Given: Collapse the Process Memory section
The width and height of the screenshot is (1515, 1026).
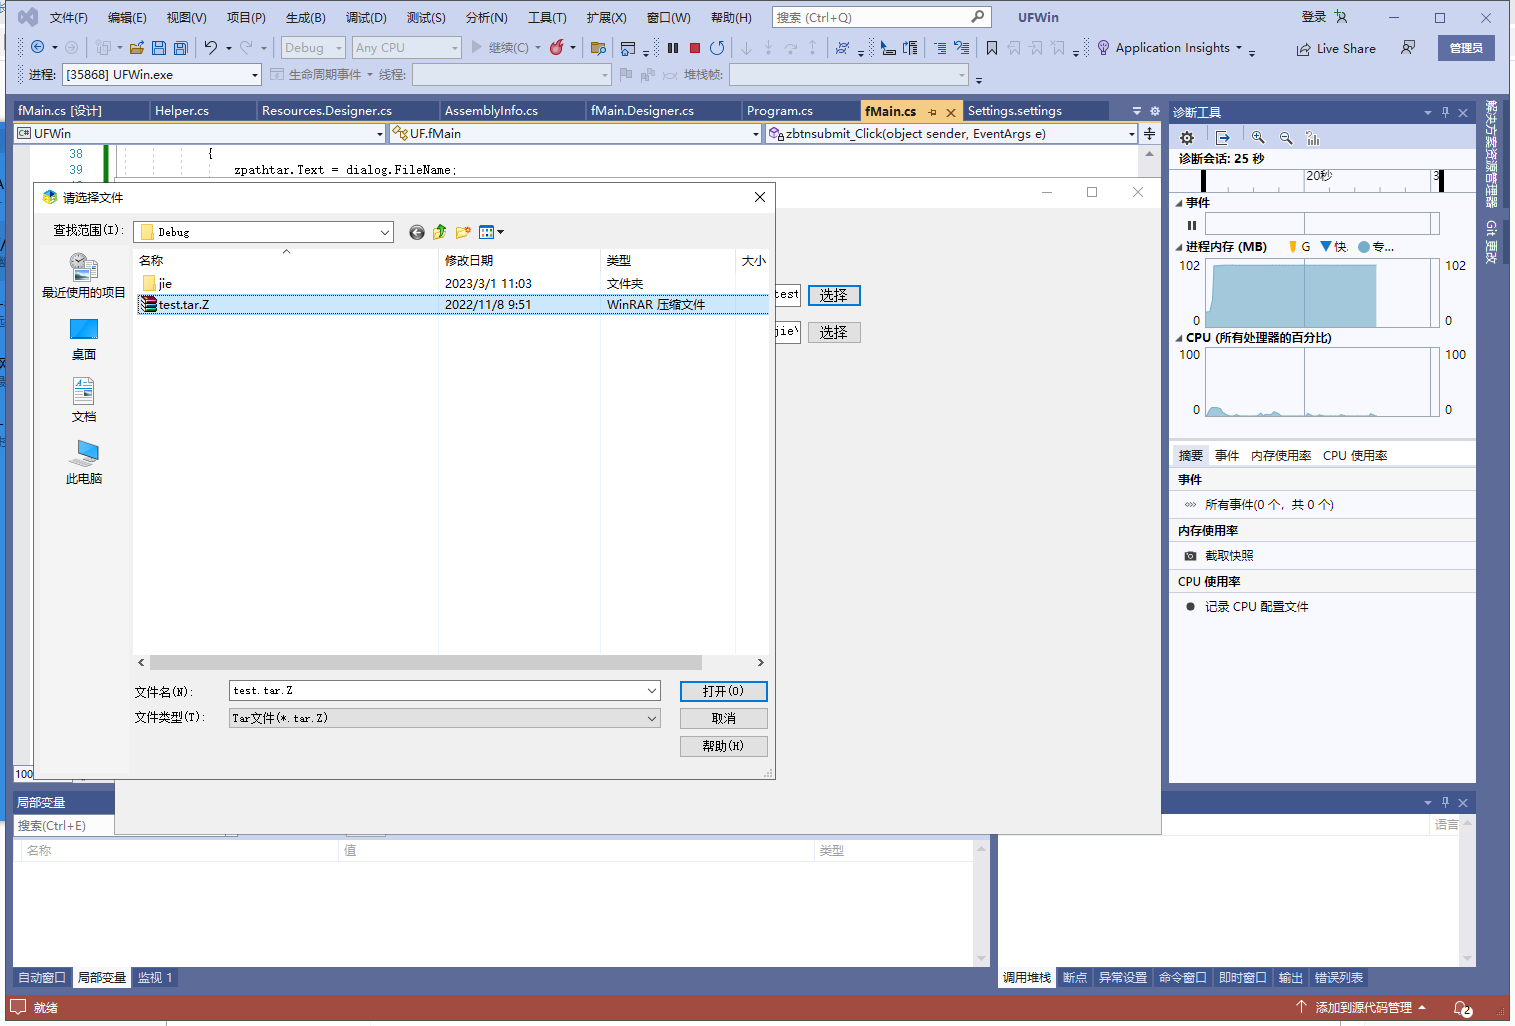Looking at the screenshot, I should (1179, 247).
